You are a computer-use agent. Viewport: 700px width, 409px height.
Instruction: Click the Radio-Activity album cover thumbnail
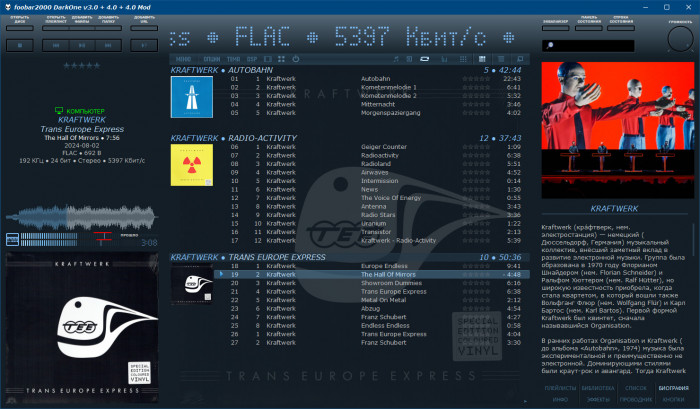pos(192,165)
